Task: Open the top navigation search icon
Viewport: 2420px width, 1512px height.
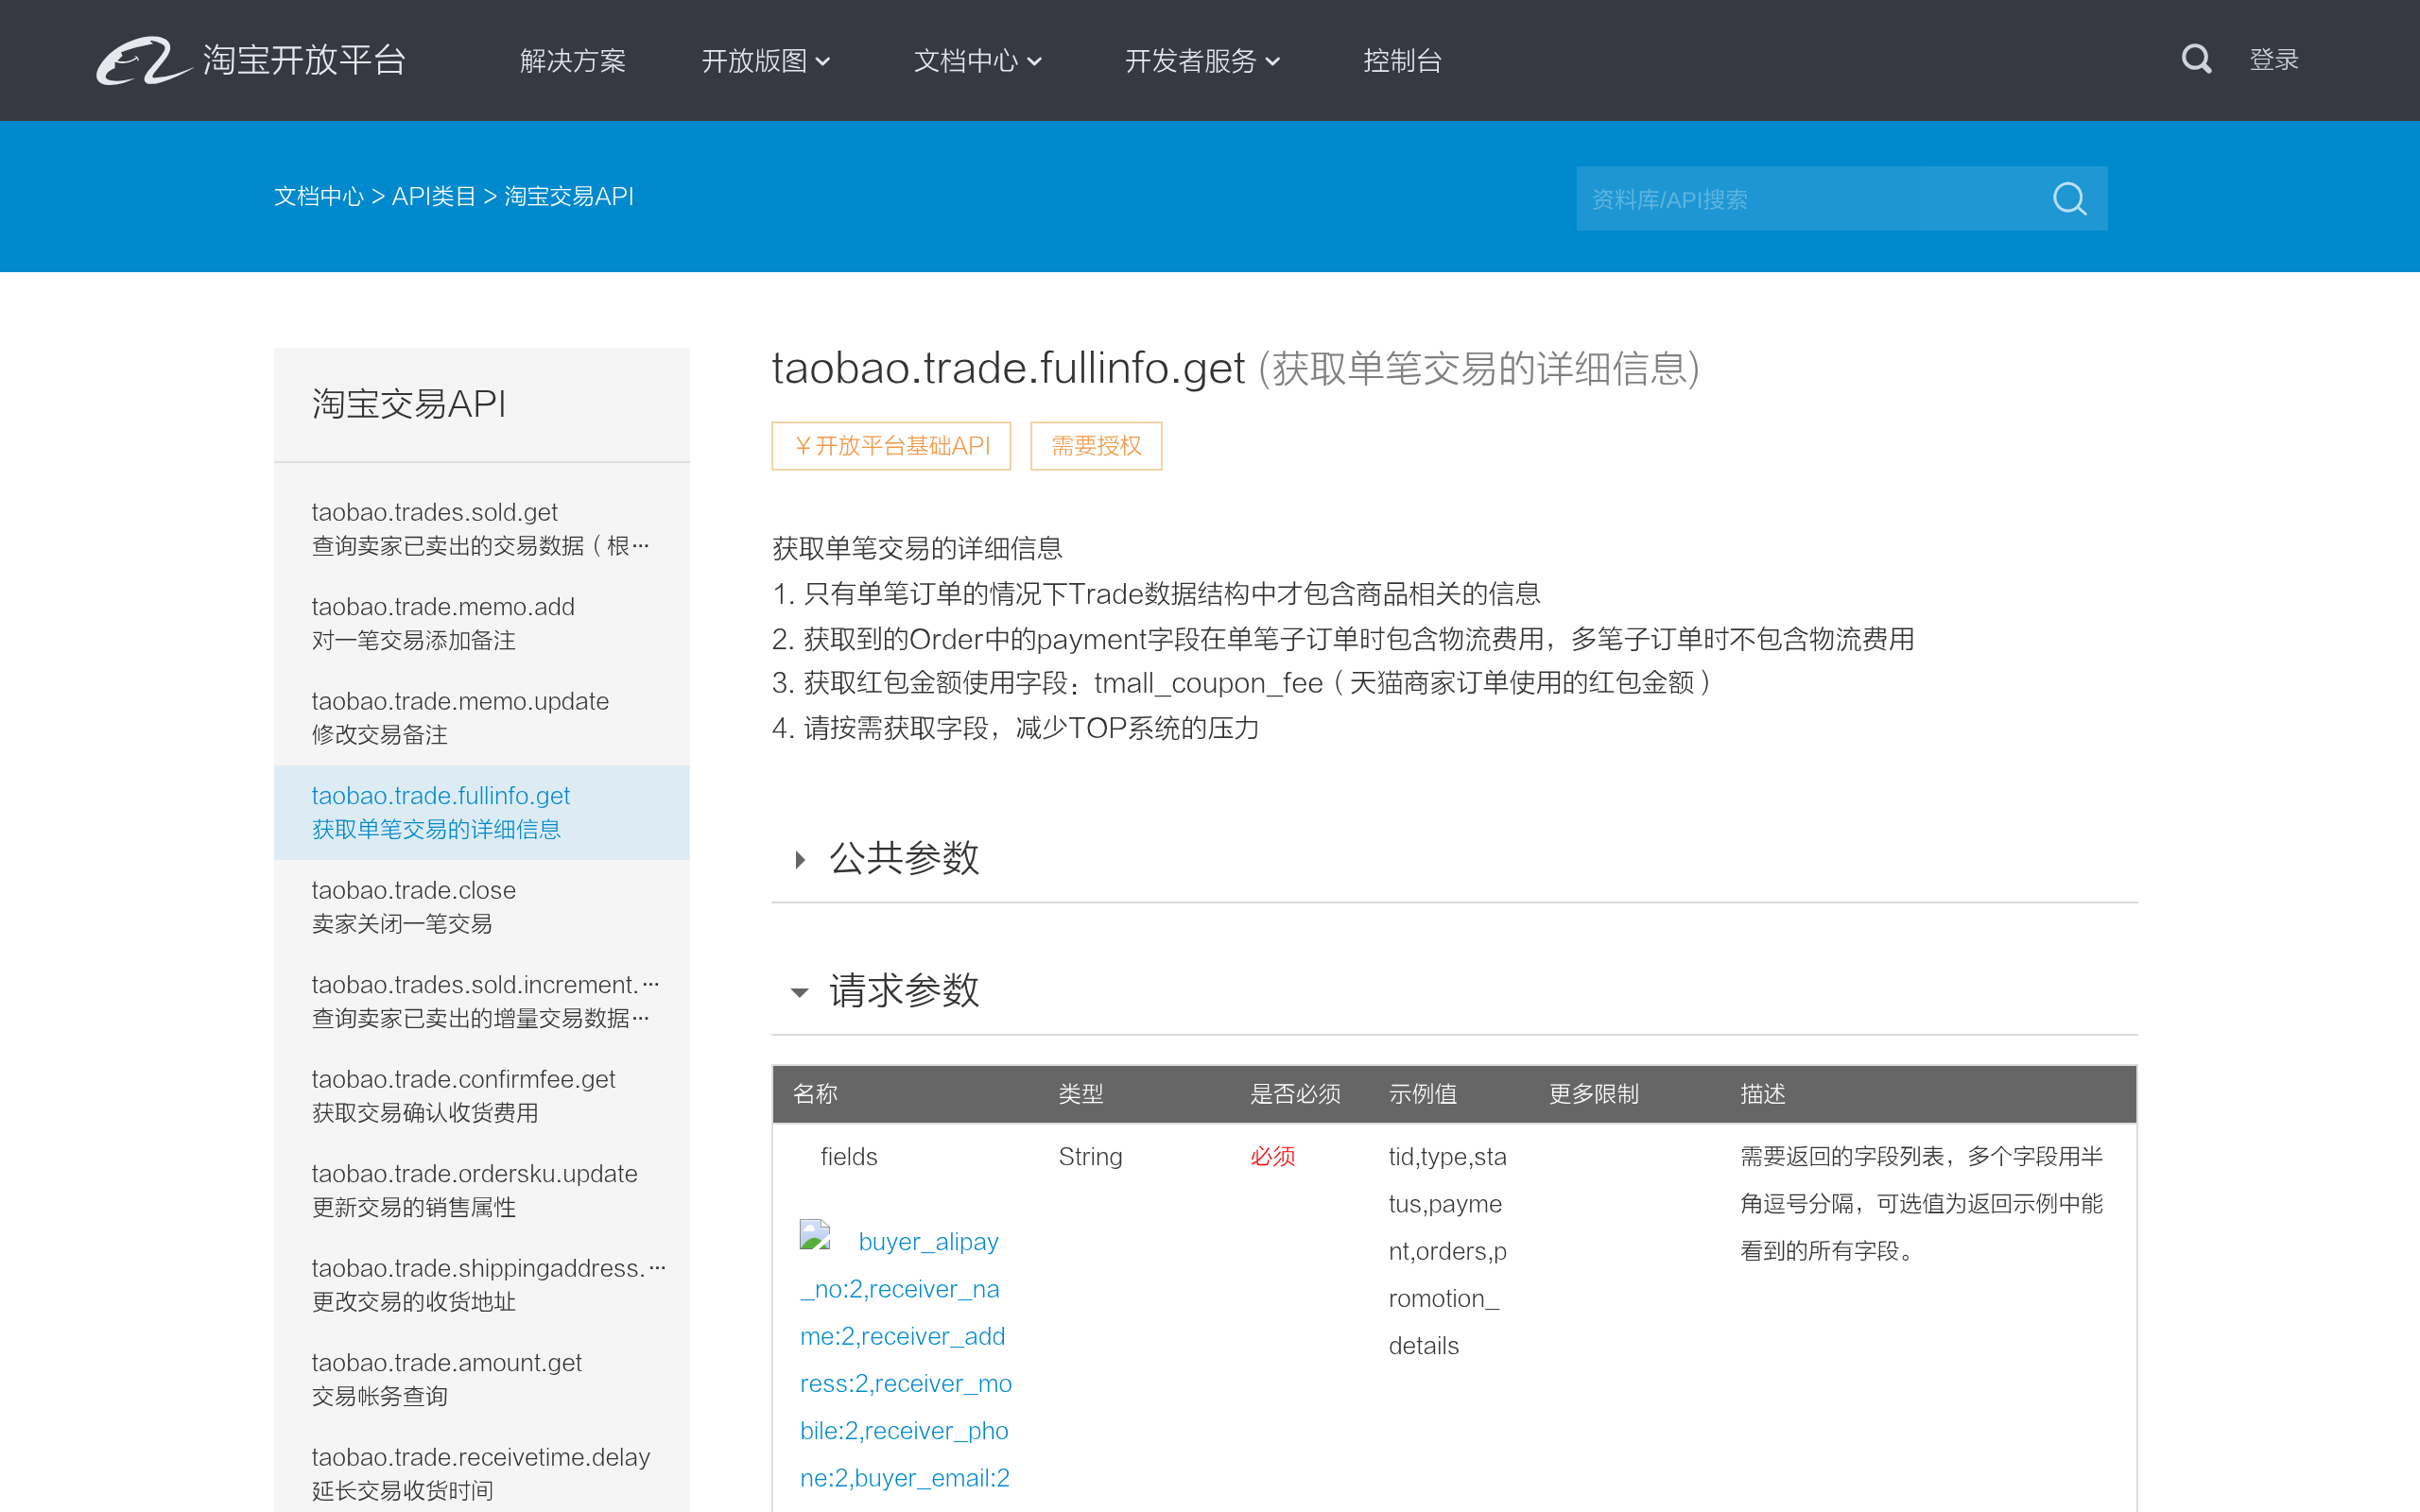Action: 2196,59
